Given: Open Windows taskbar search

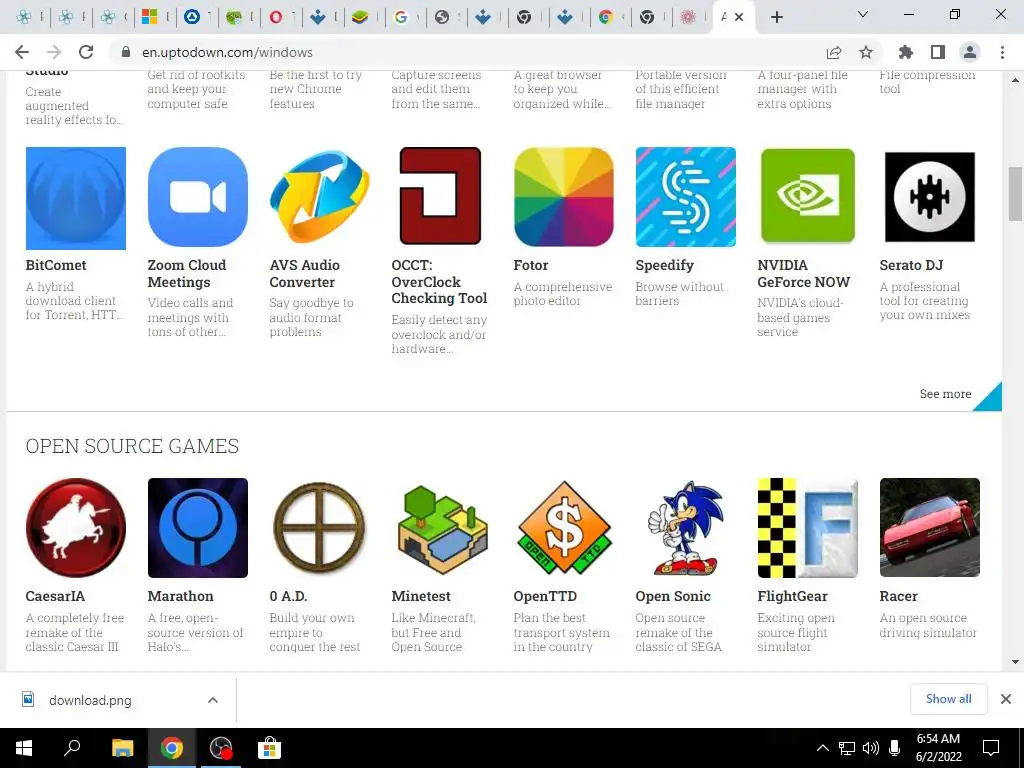Looking at the screenshot, I should pyautogui.click(x=72, y=748).
